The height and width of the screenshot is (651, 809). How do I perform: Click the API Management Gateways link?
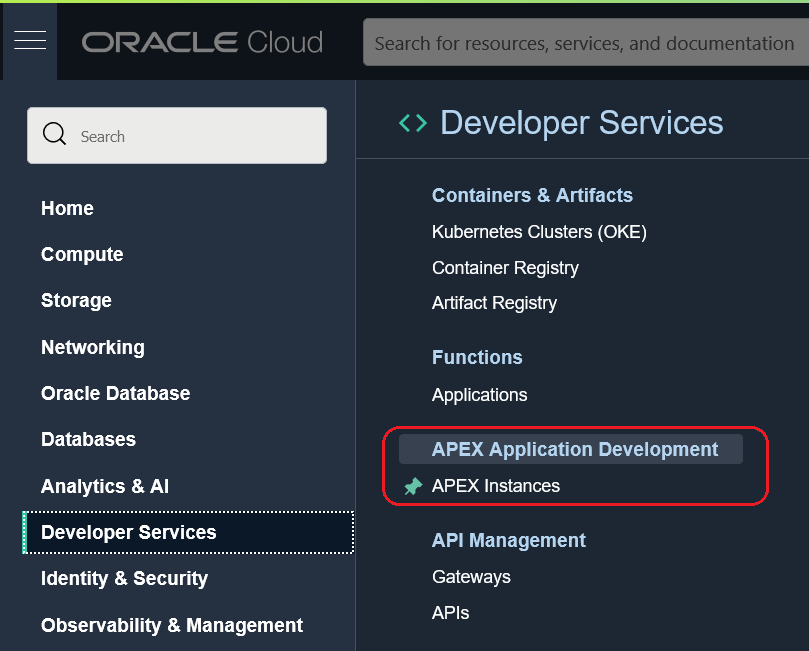pos(471,577)
